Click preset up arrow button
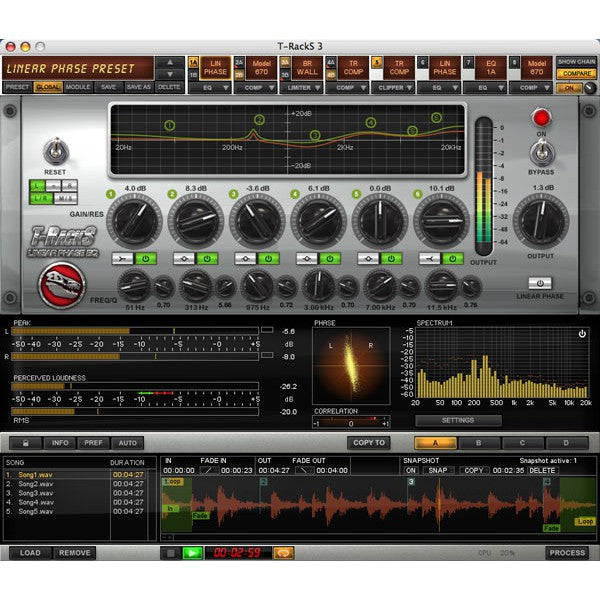600x600 pixels. (170, 62)
